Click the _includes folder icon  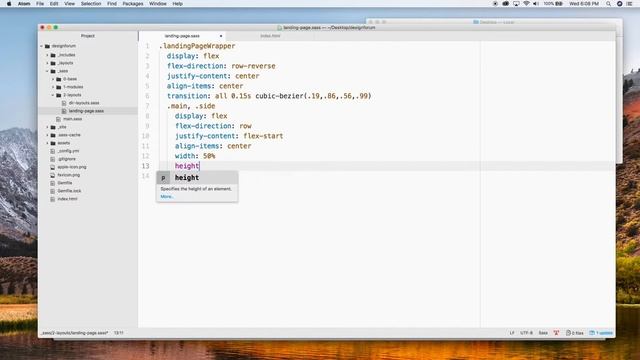click(53, 55)
